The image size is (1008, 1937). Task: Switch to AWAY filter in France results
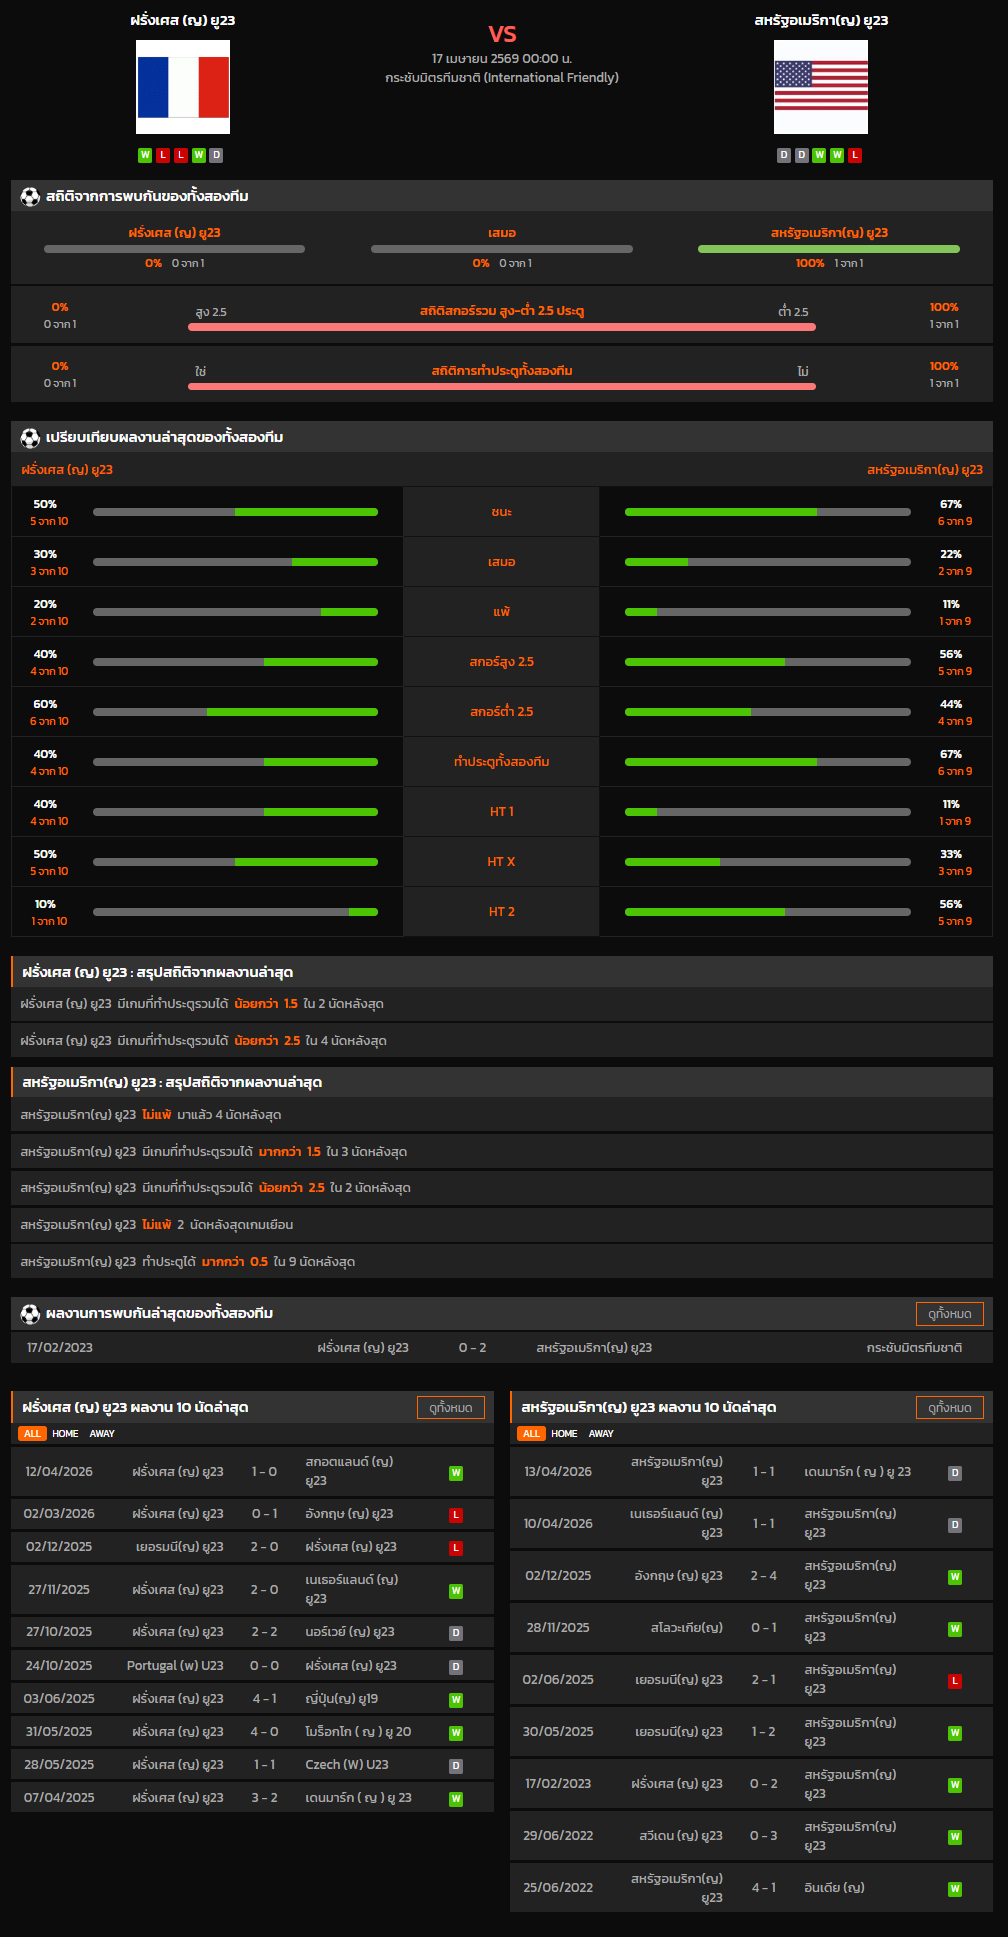(x=102, y=1434)
